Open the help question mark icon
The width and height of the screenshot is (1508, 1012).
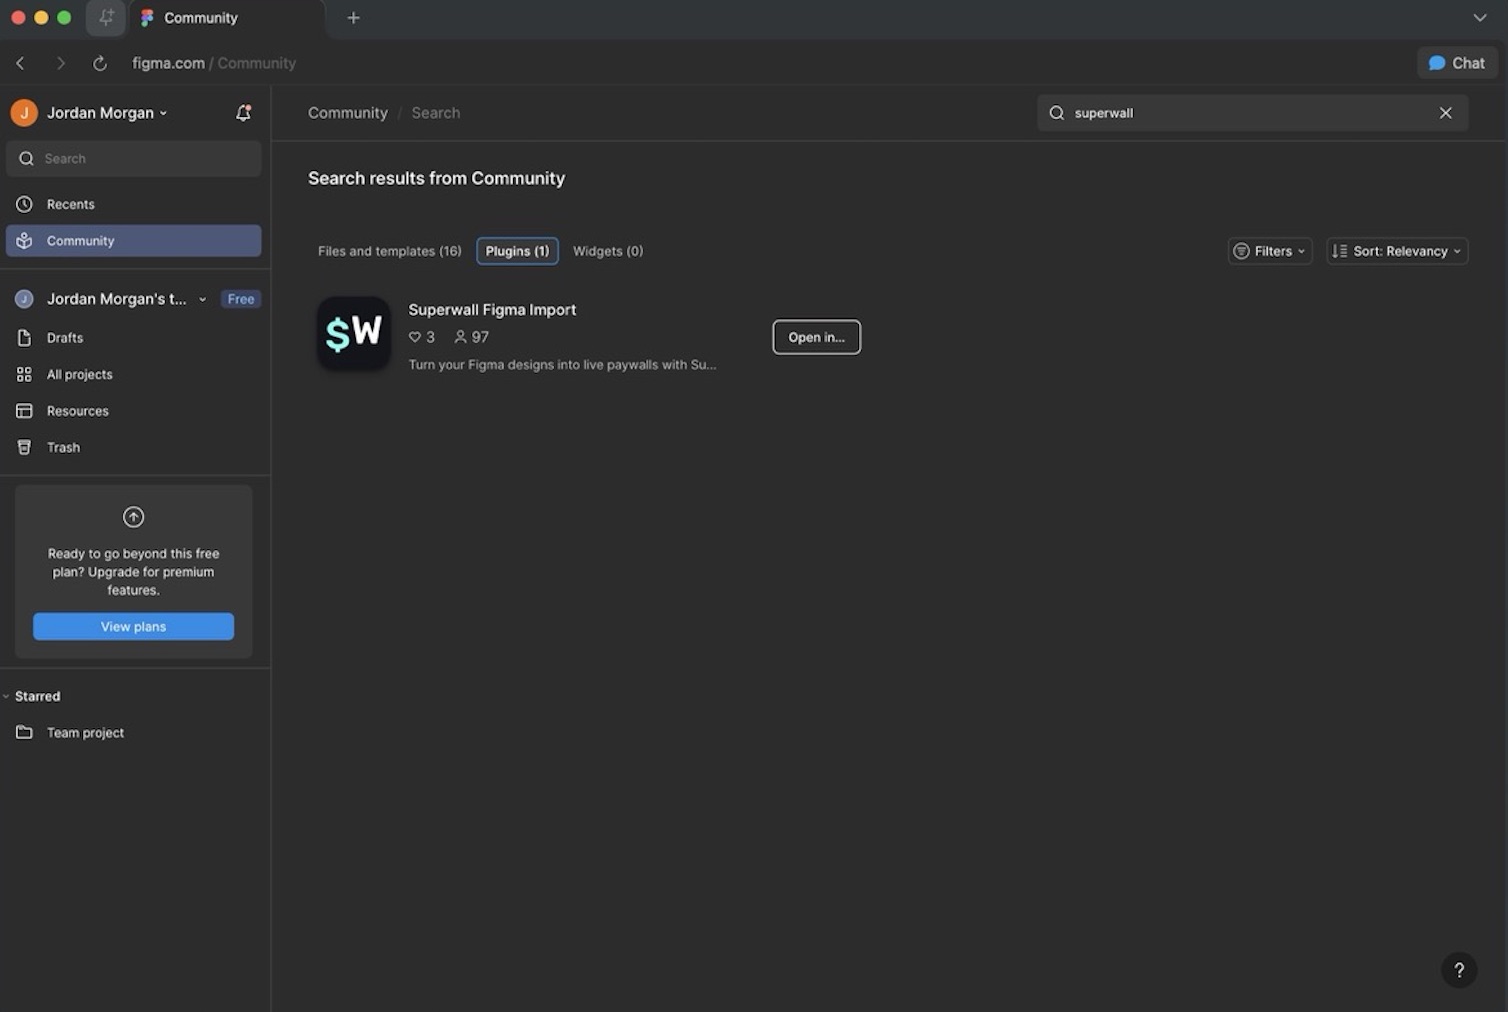(x=1459, y=969)
